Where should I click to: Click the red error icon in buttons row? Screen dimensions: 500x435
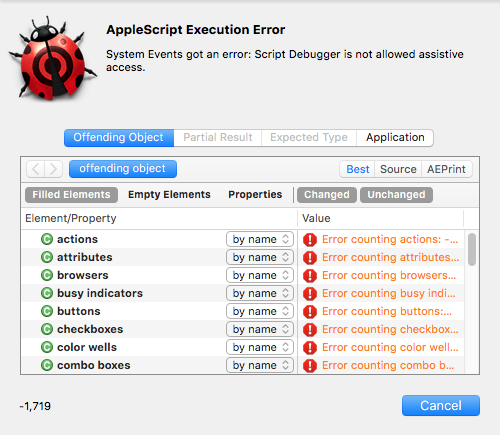tap(310, 311)
